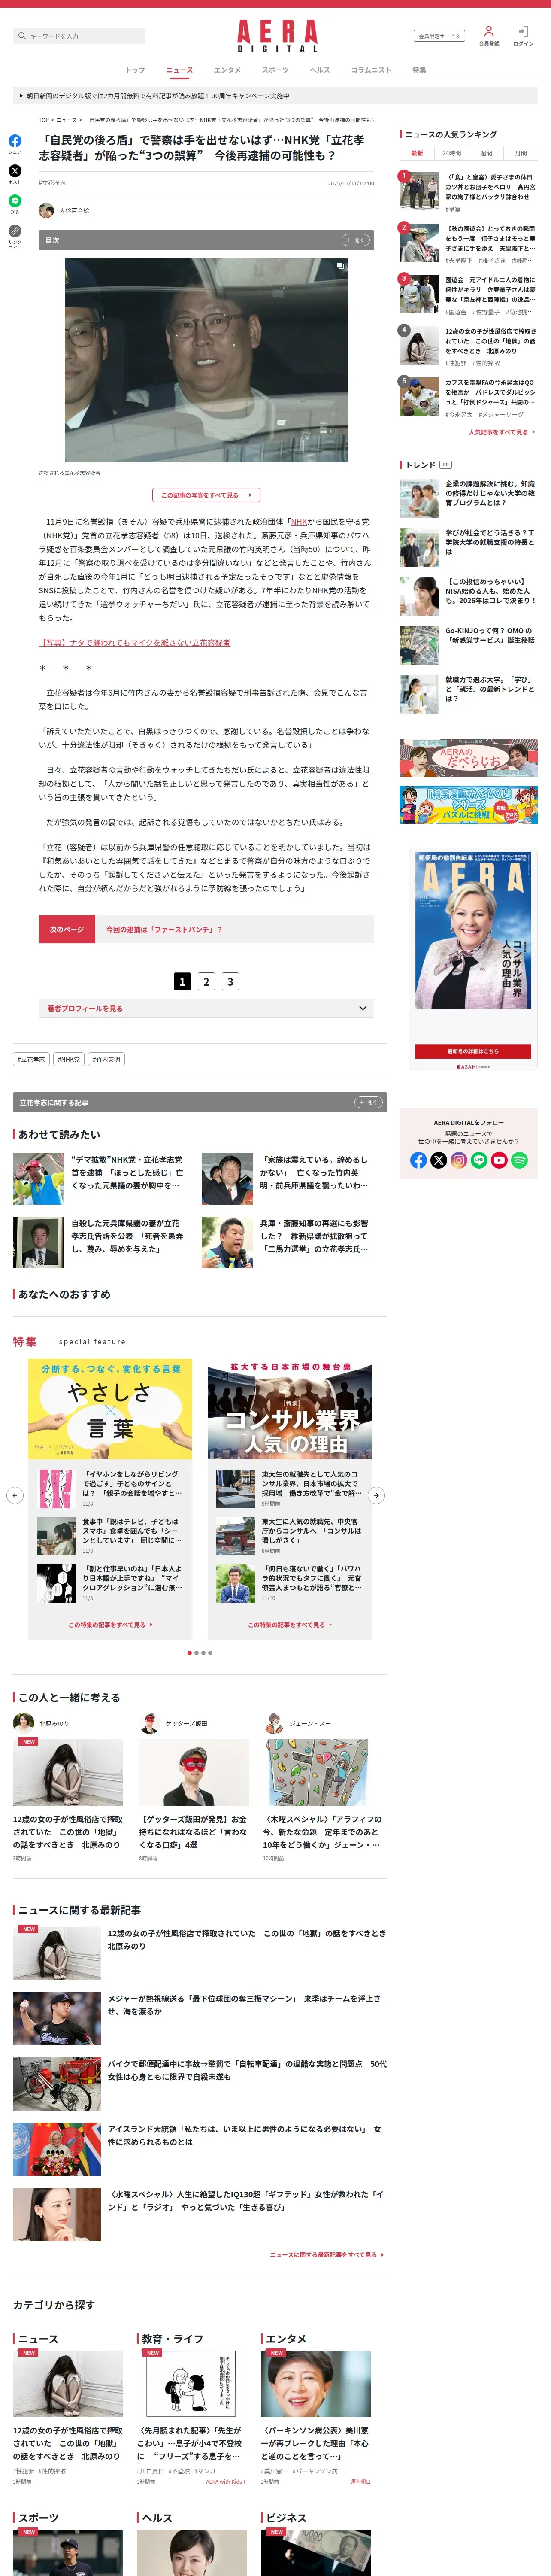Screen dimensions: 551x2576
Task: Open the ヘルス nav tab
Action: (x=320, y=70)
